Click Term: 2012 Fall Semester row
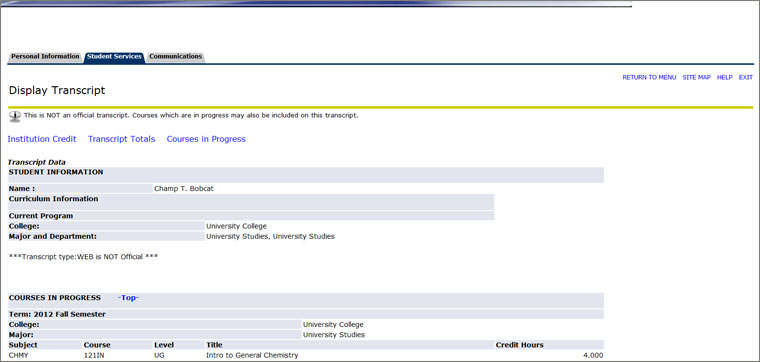This screenshot has width=760, height=362. click(x=306, y=315)
